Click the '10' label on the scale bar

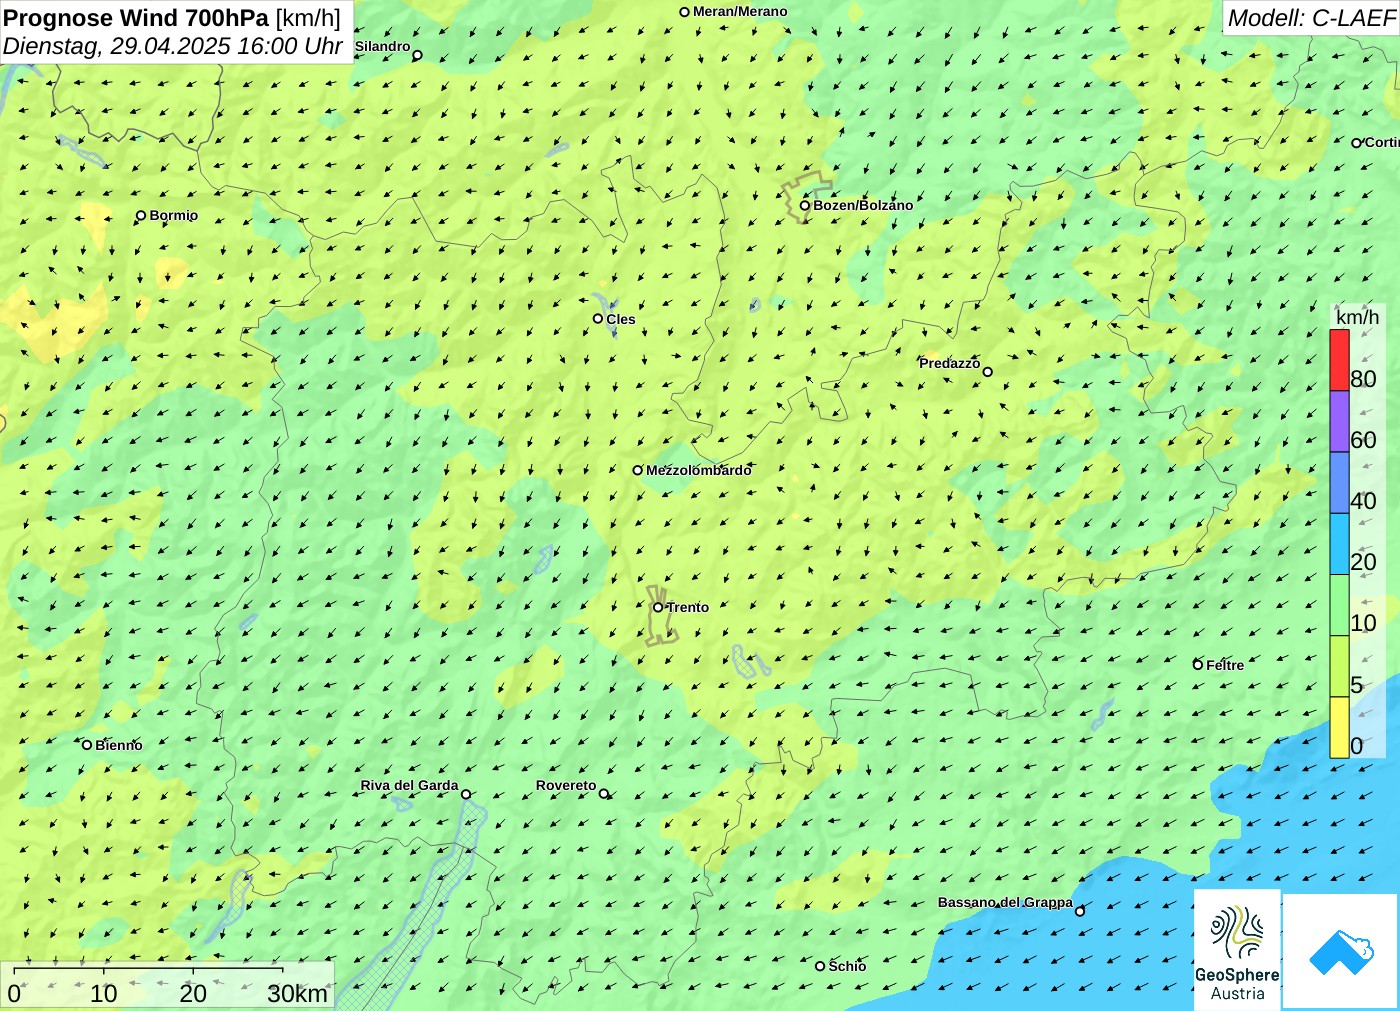104,993
